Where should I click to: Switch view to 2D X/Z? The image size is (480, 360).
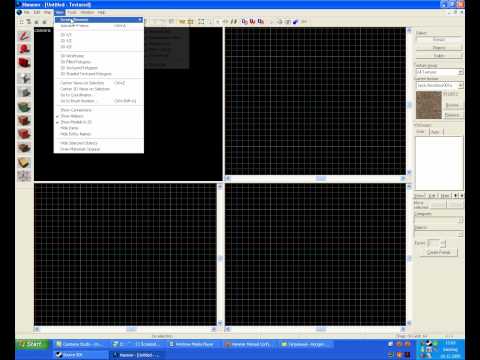99,47
